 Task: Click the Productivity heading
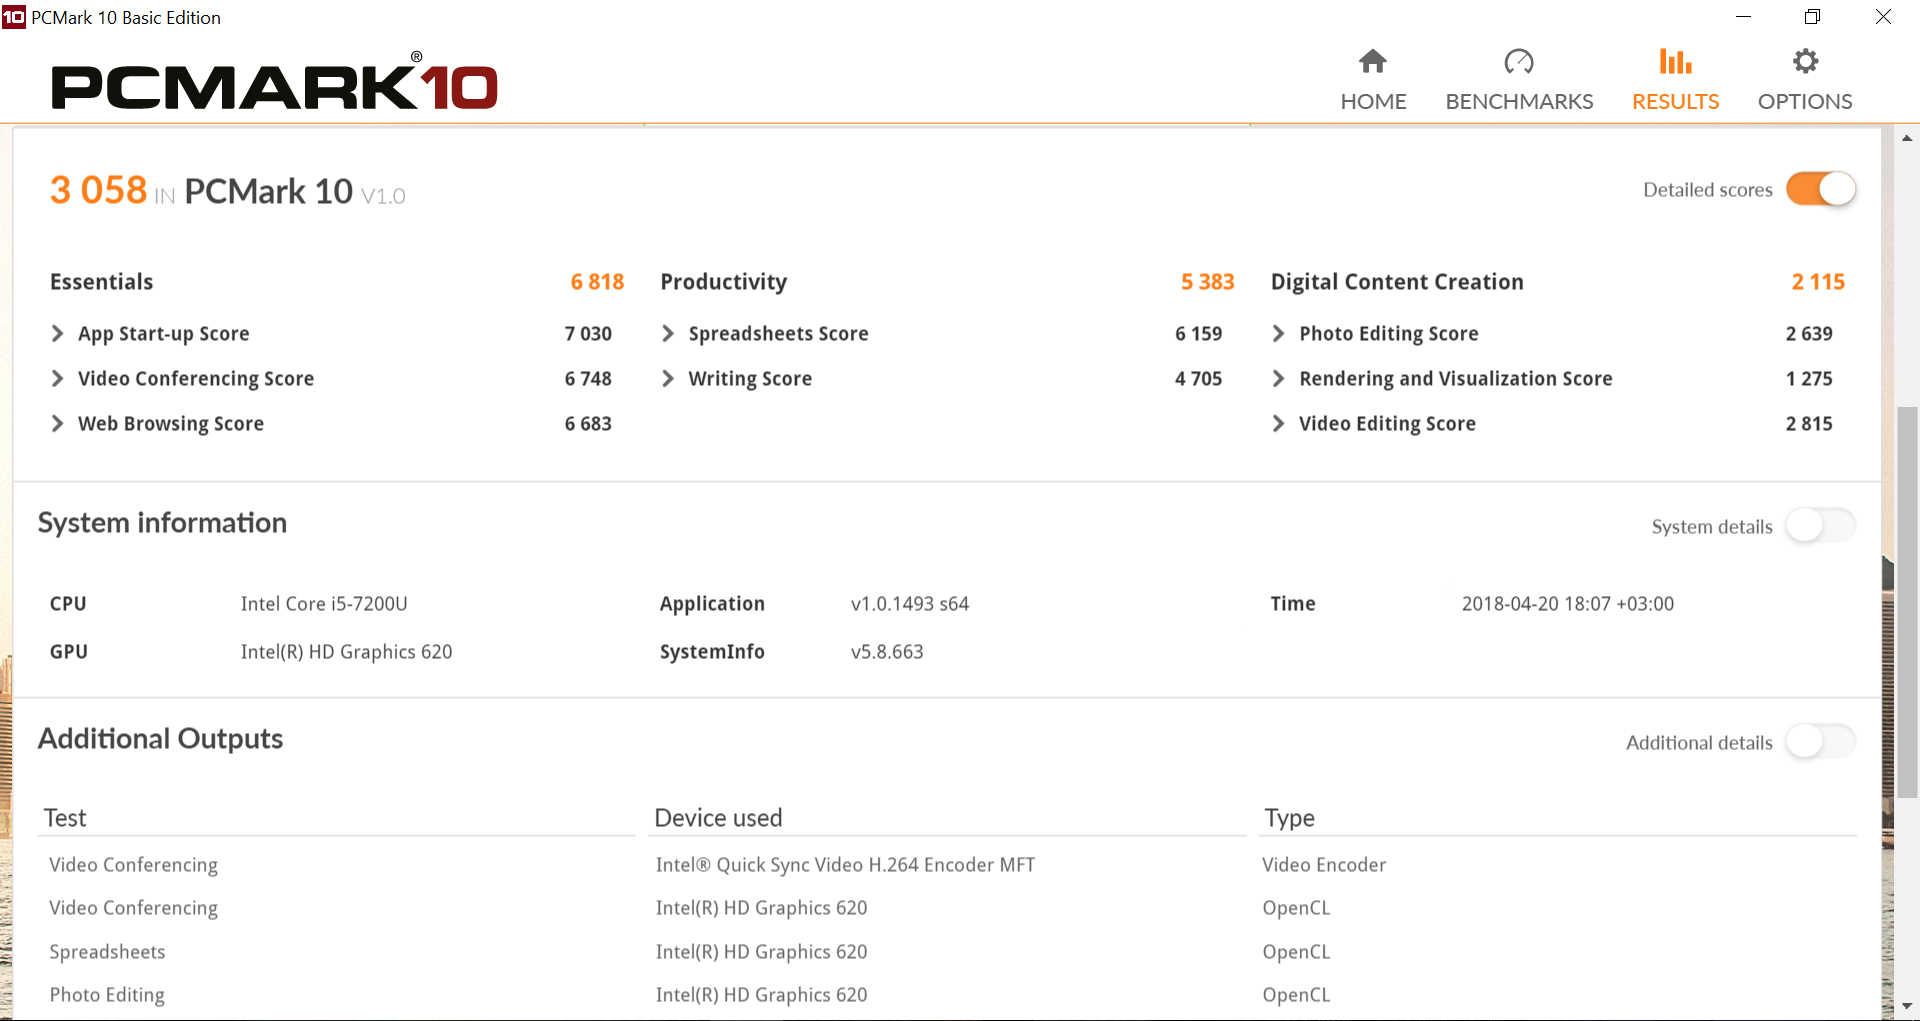(x=724, y=282)
